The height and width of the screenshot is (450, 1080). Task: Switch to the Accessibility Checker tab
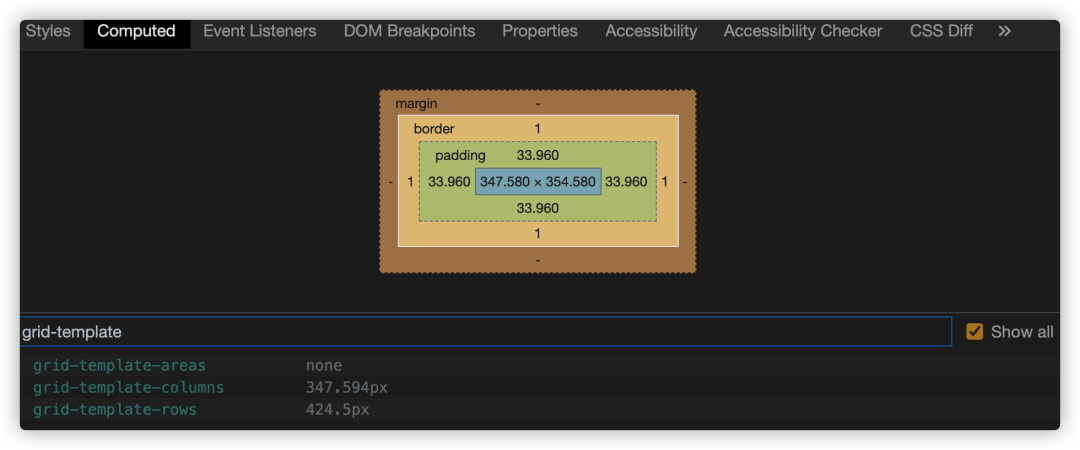pos(803,31)
